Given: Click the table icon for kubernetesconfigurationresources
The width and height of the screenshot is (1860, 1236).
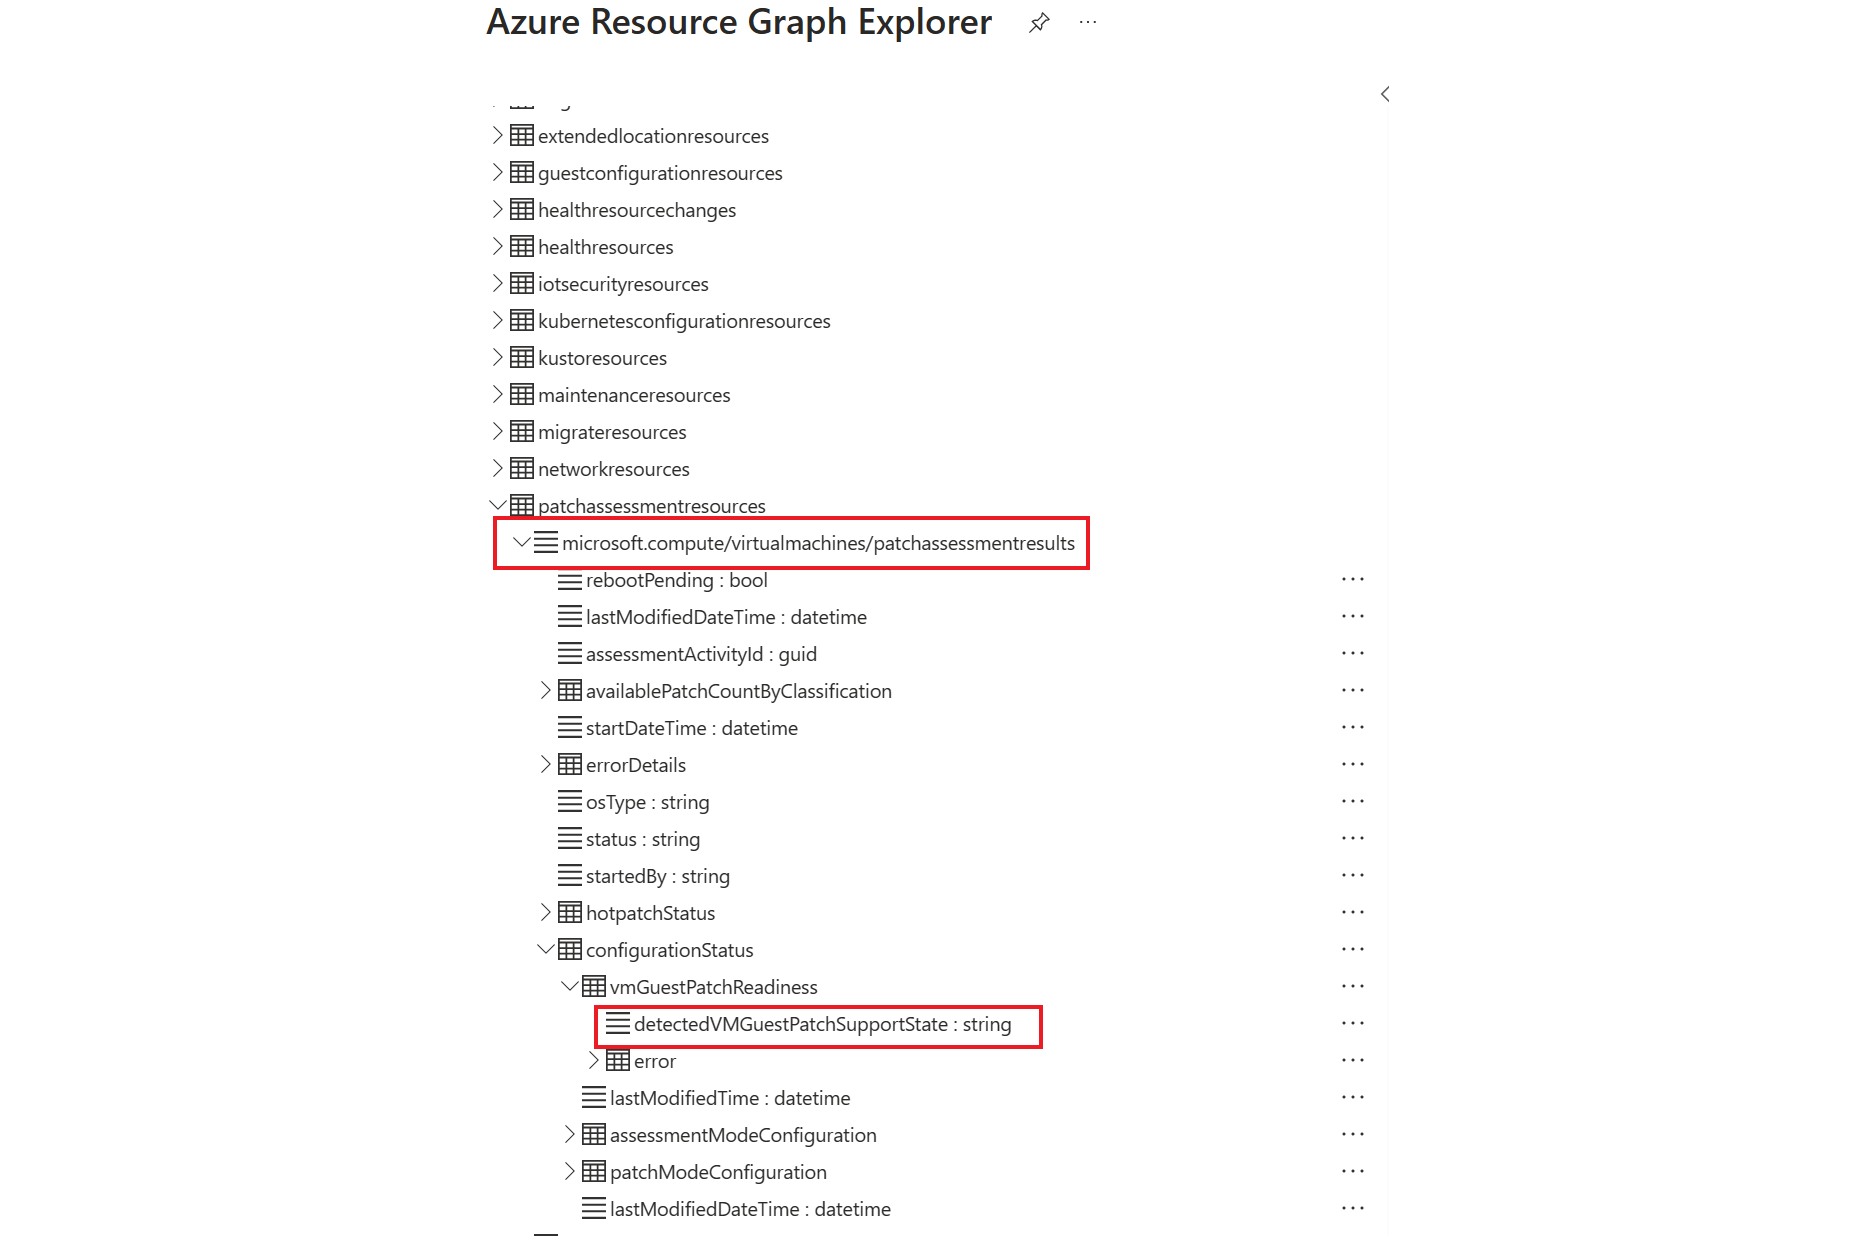Looking at the screenshot, I should click(x=522, y=320).
